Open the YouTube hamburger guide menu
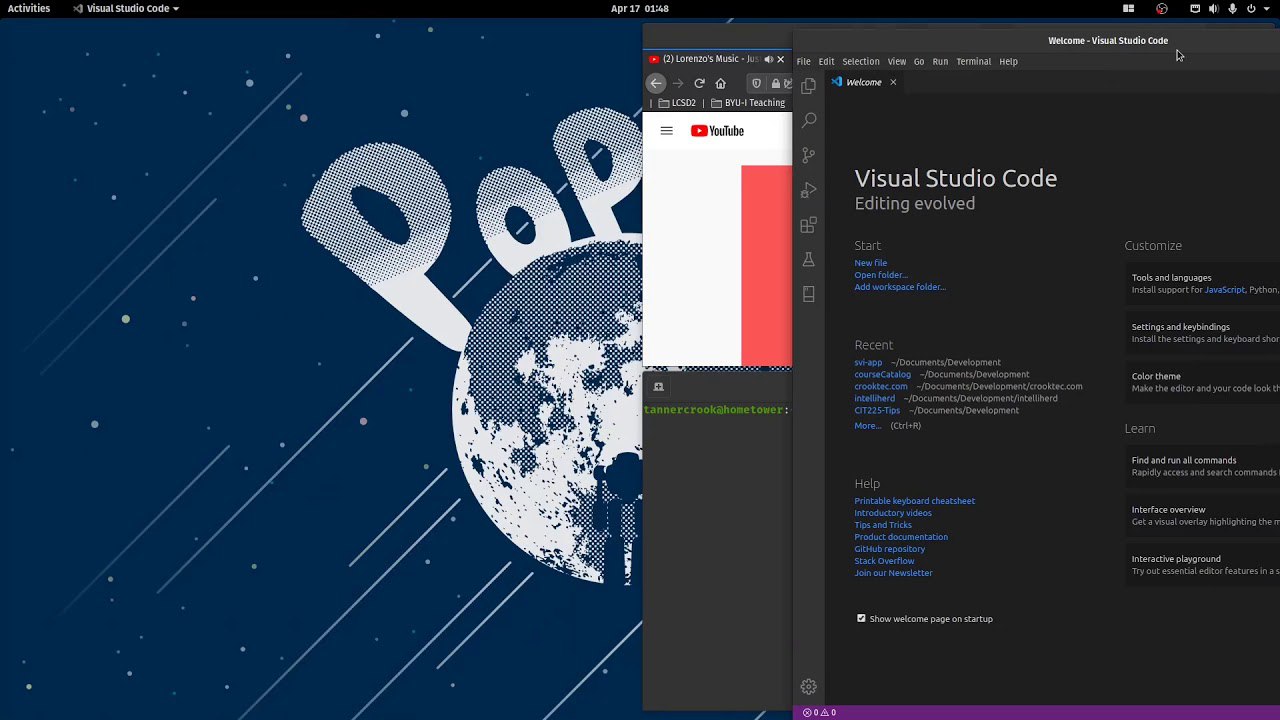Viewport: 1280px width, 720px height. pos(667,131)
